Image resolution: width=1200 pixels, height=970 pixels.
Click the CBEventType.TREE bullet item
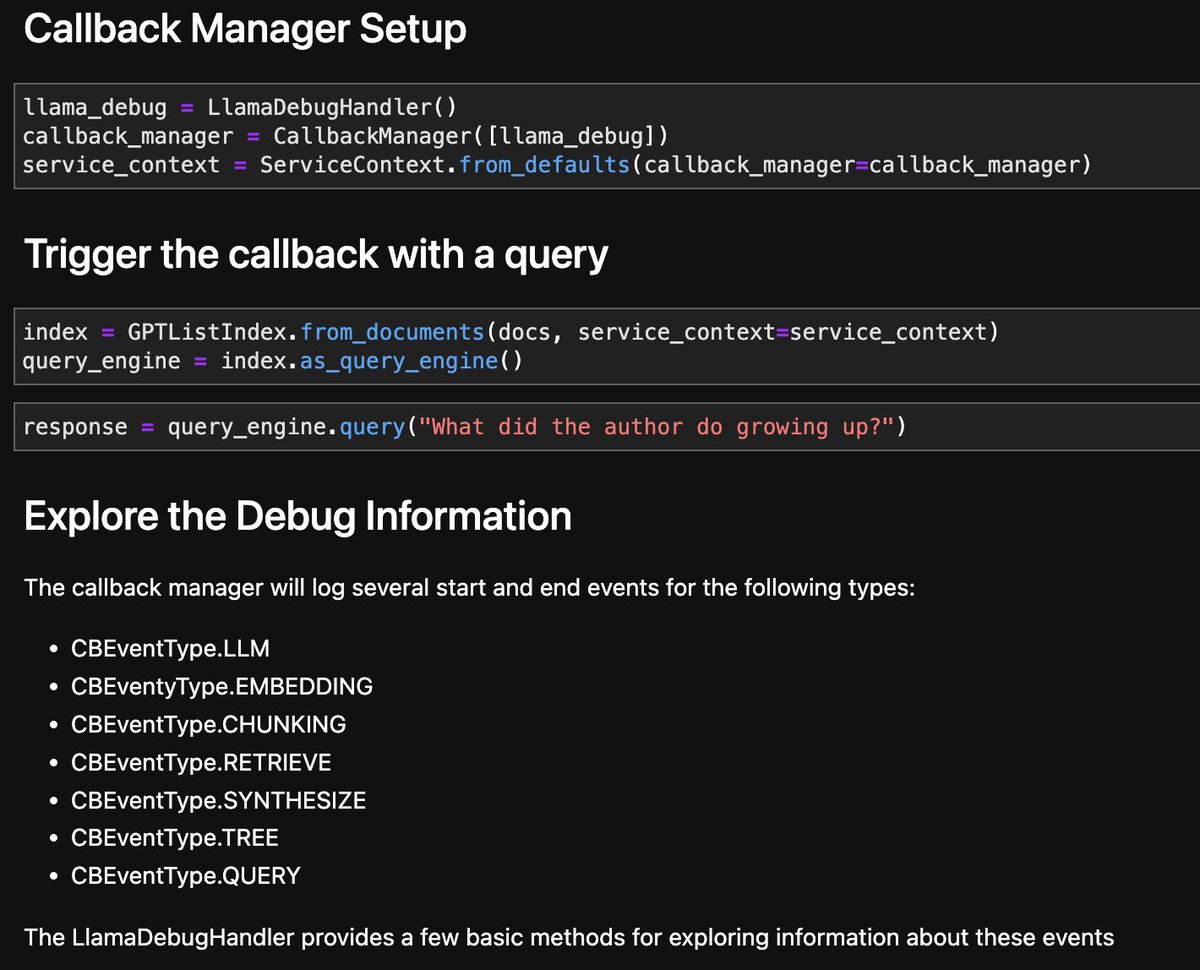coord(175,838)
